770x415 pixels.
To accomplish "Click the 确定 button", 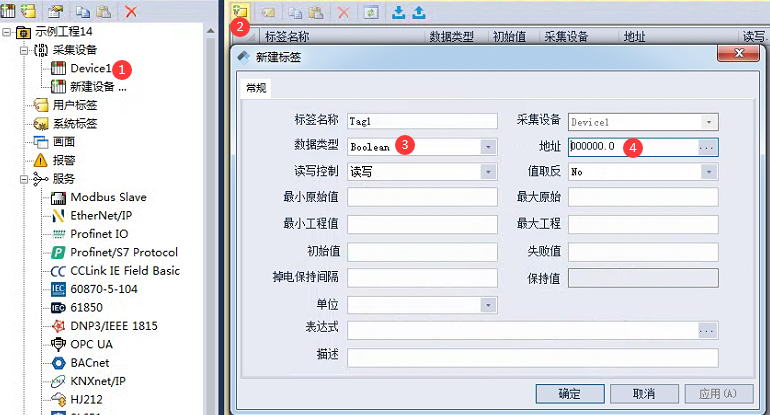I will point(570,394).
